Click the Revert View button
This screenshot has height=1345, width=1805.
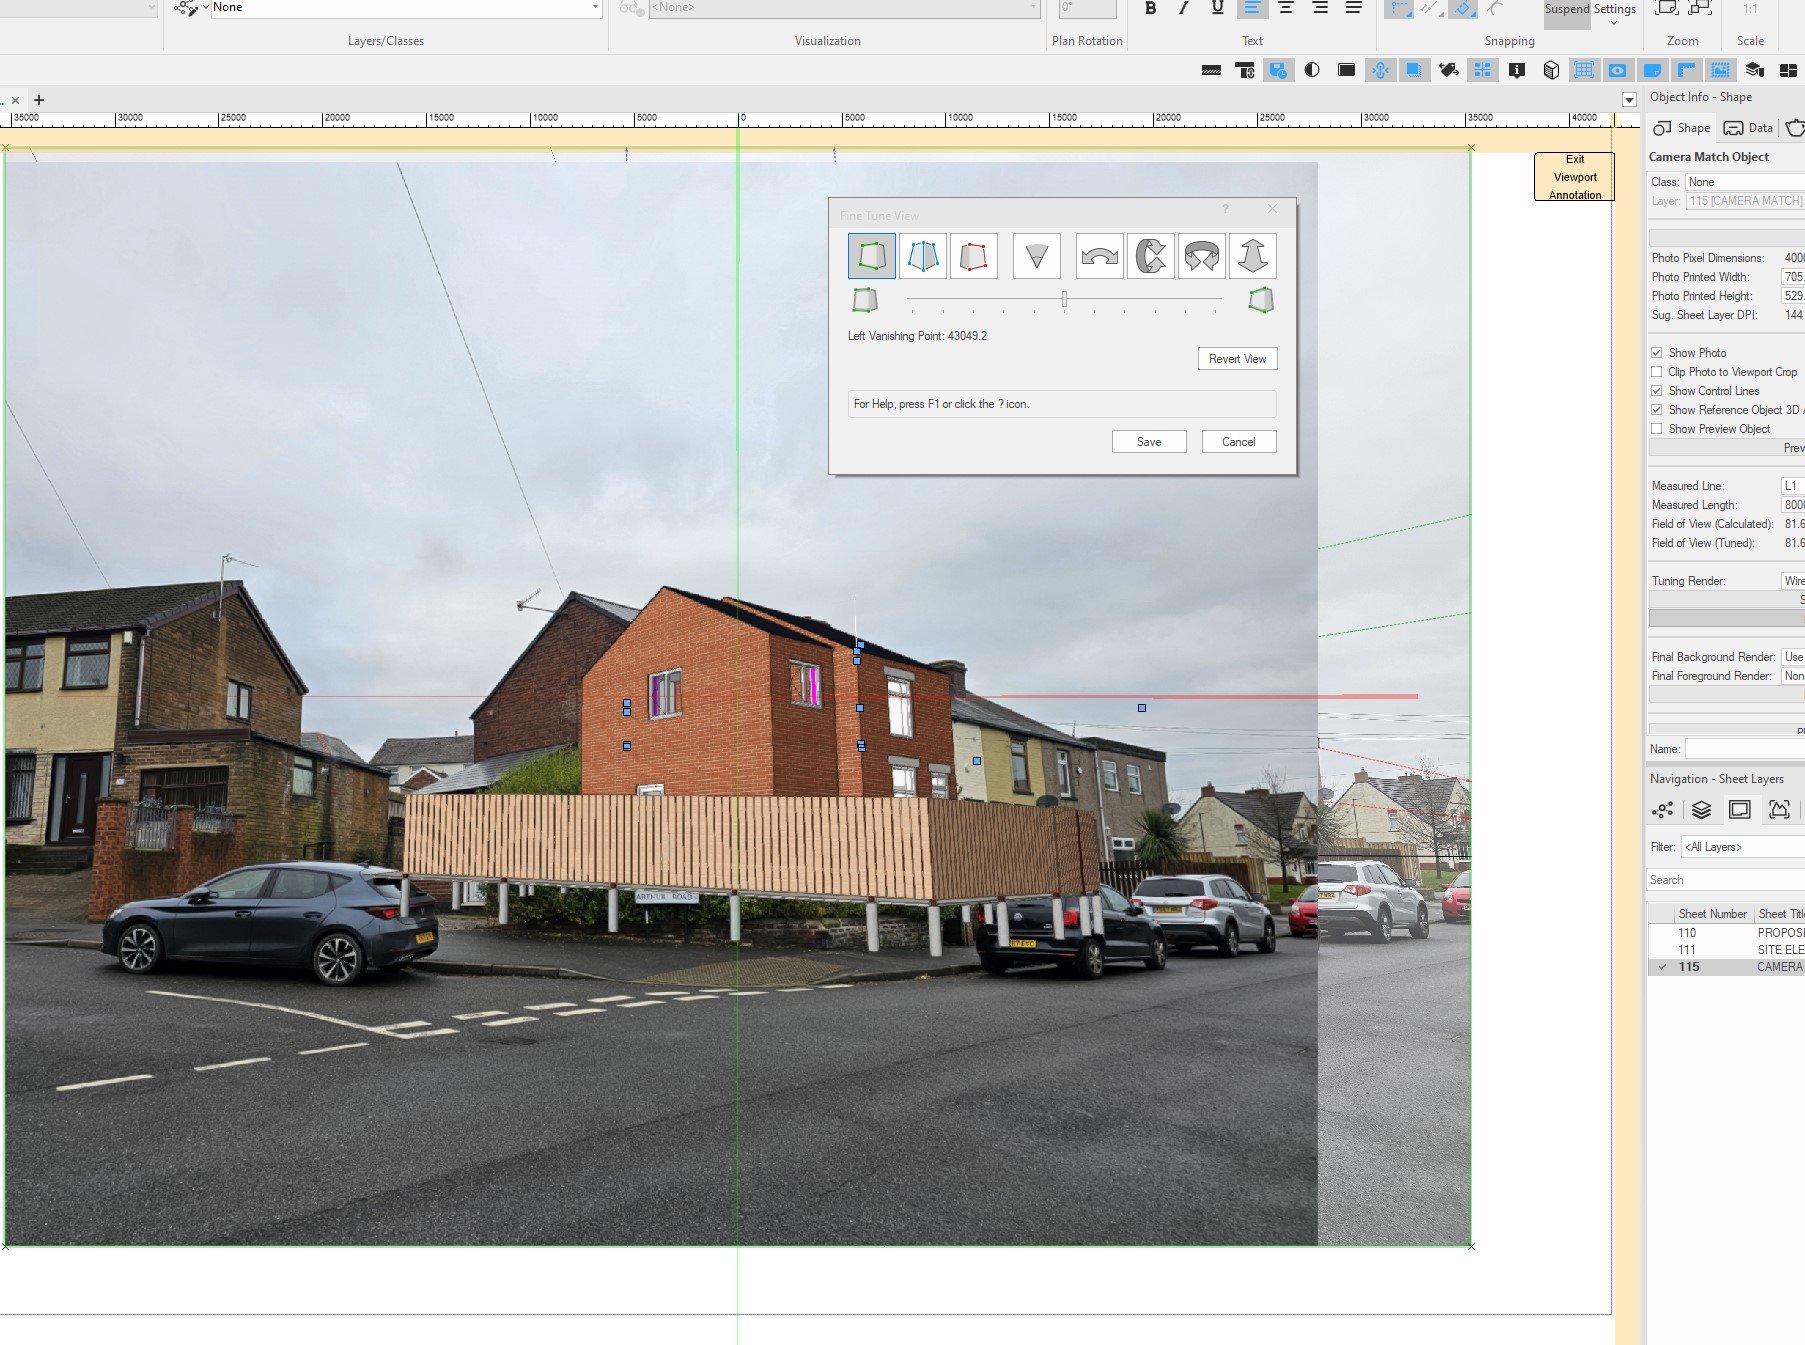pyautogui.click(x=1237, y=359)
